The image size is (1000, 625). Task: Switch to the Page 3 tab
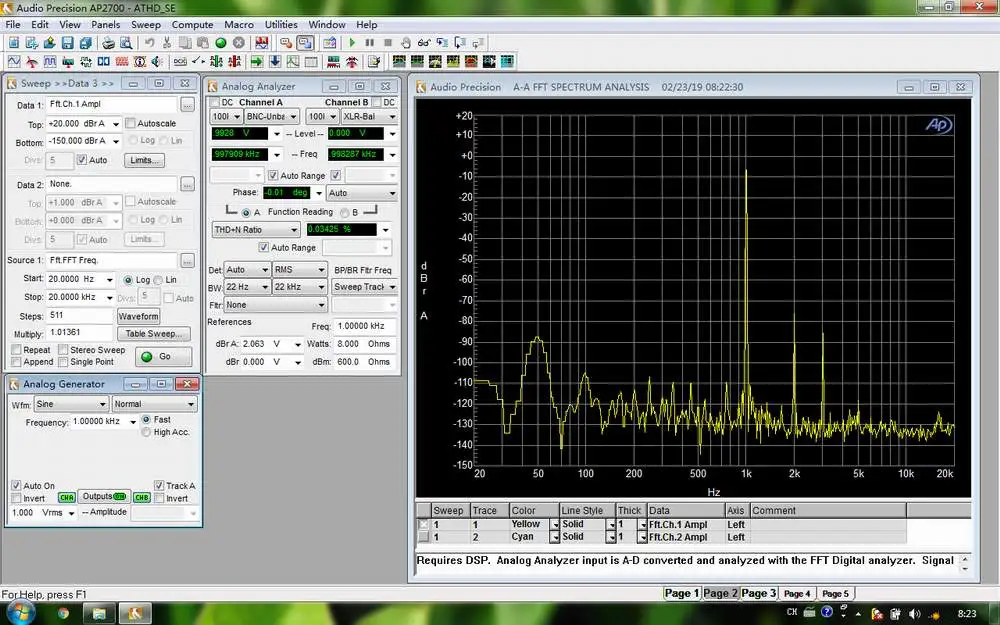click(758, 593)
